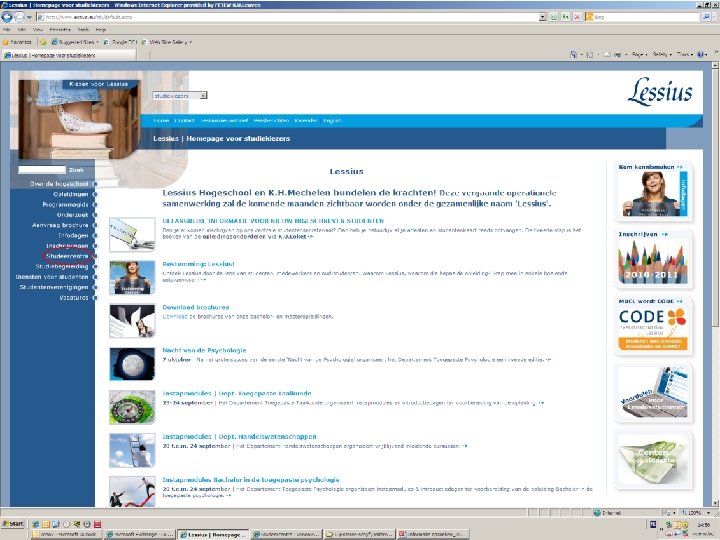Click the English link in navigation bar
Image resolution: width=720 pixels, height=540 pixels.
(332, 121)
